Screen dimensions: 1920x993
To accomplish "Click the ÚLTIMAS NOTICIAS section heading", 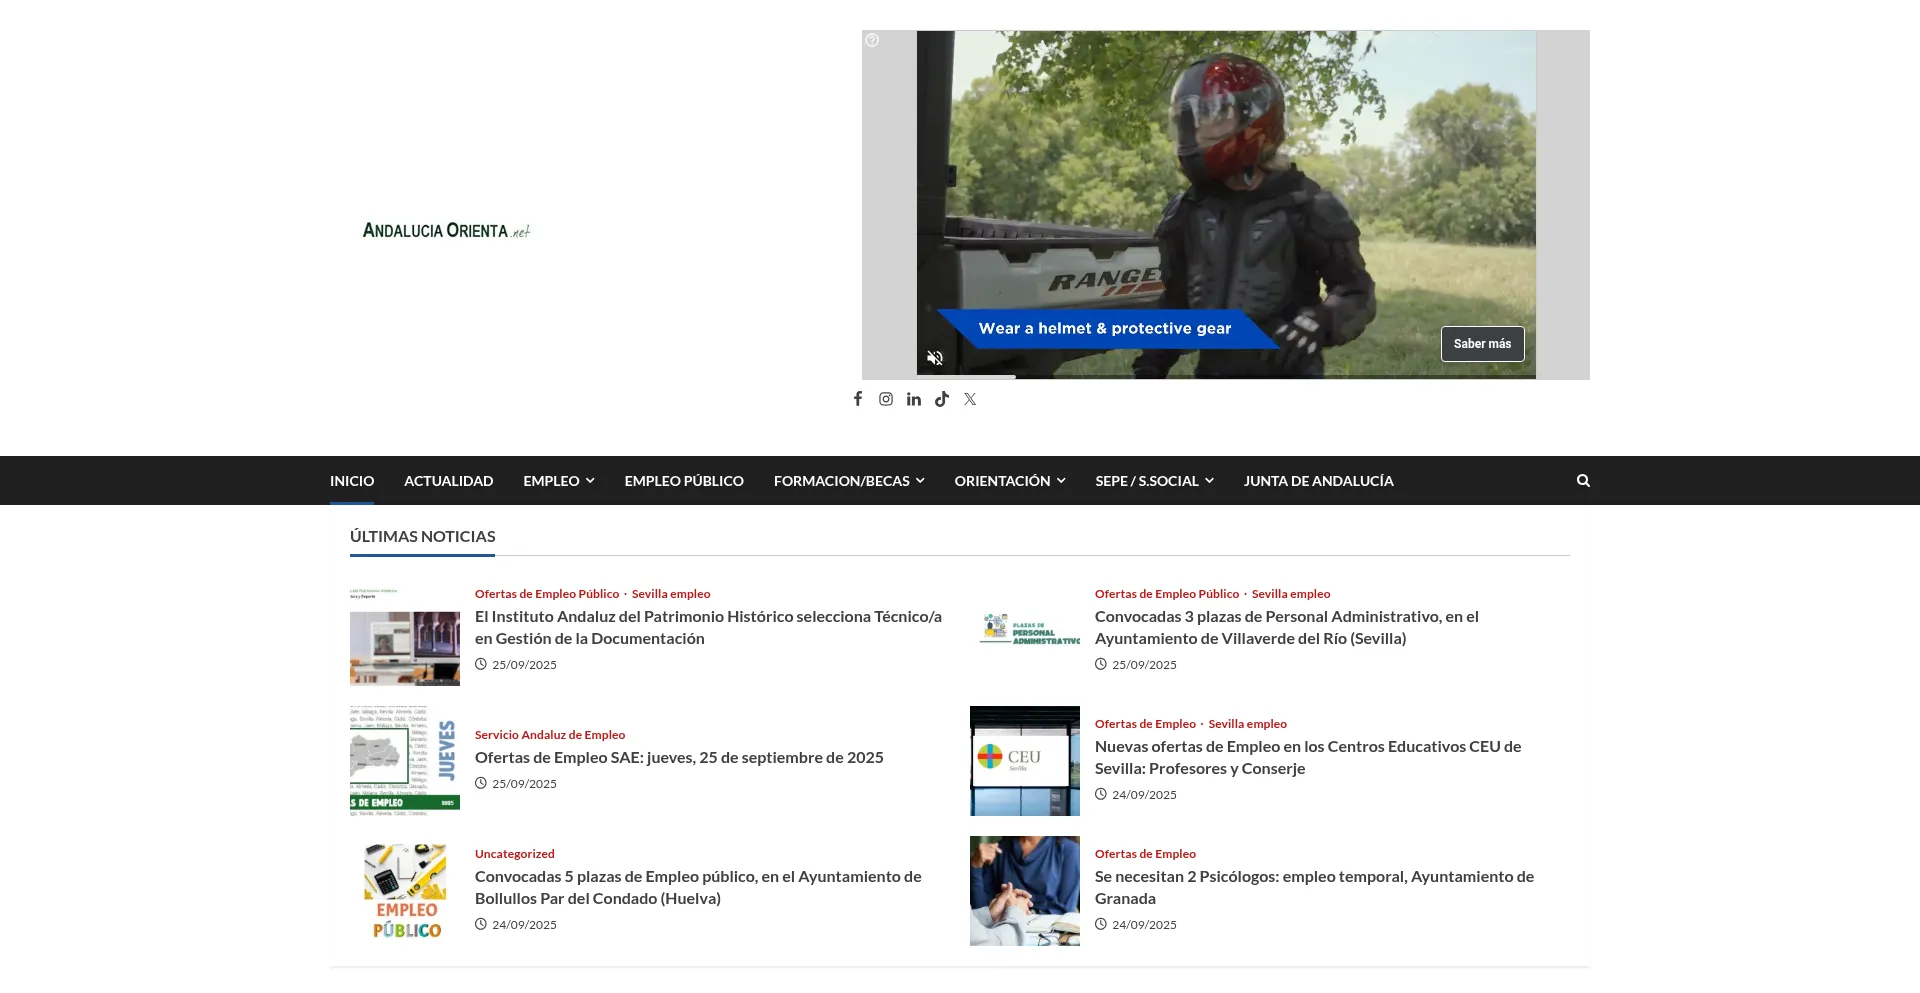I will 423,537.
